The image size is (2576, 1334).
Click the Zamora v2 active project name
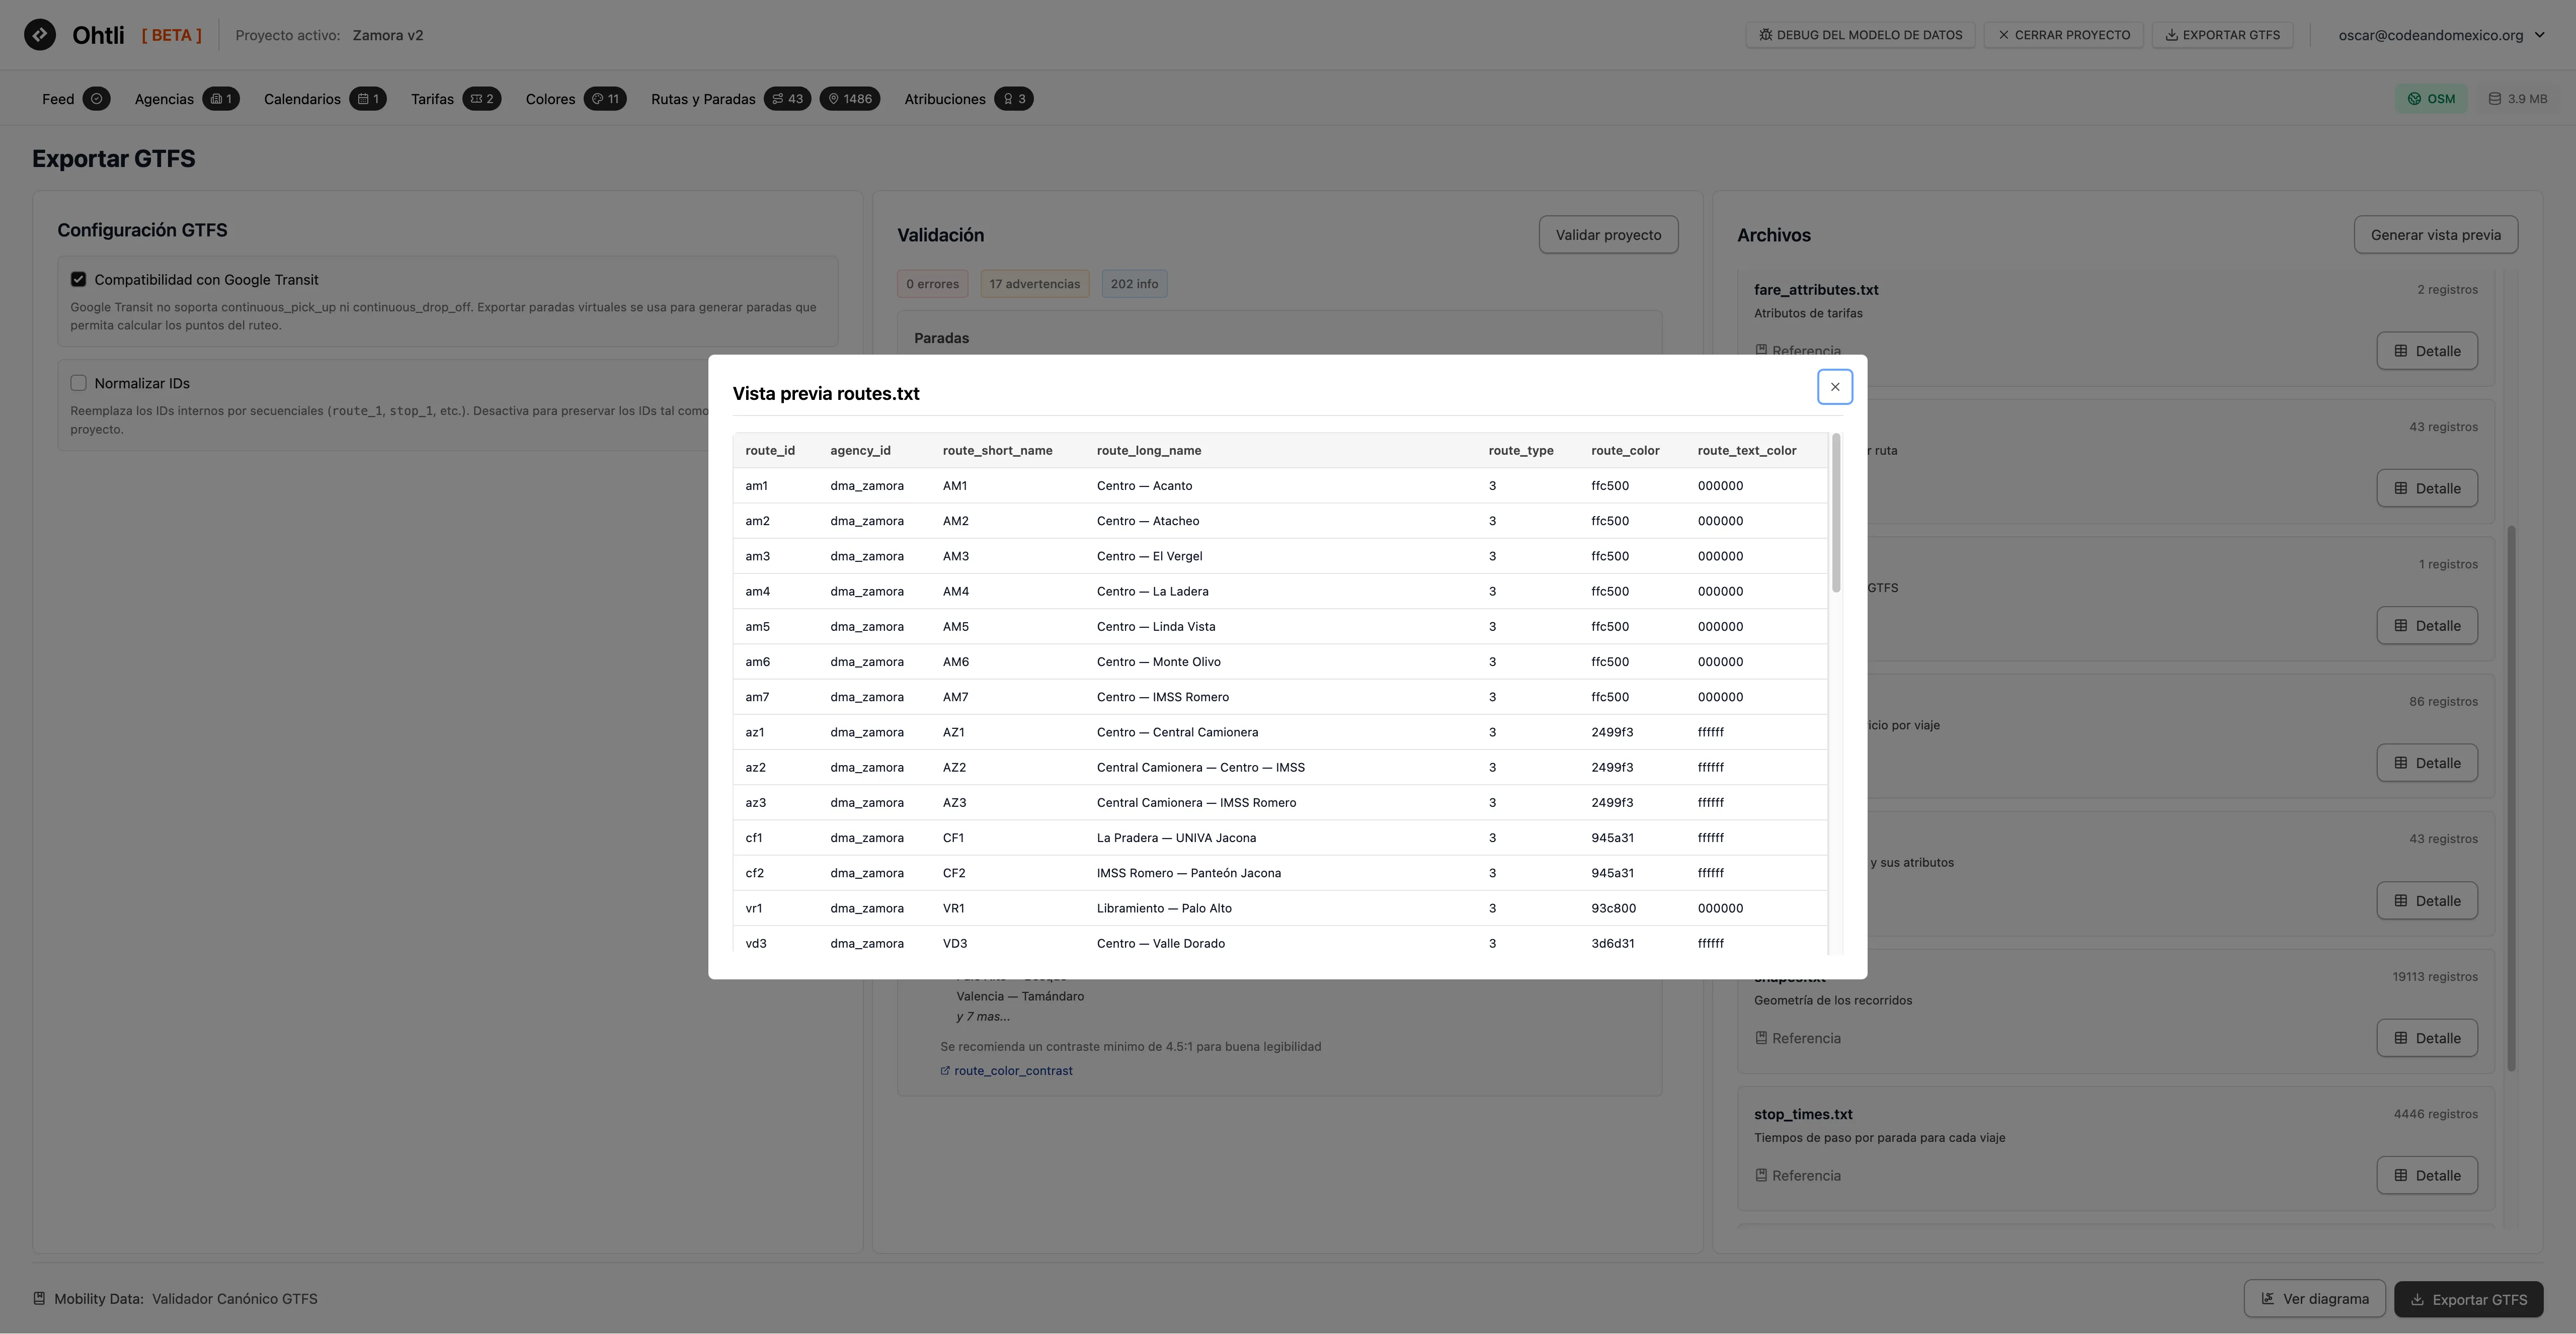pyautogui.click(x=388, y=35)
